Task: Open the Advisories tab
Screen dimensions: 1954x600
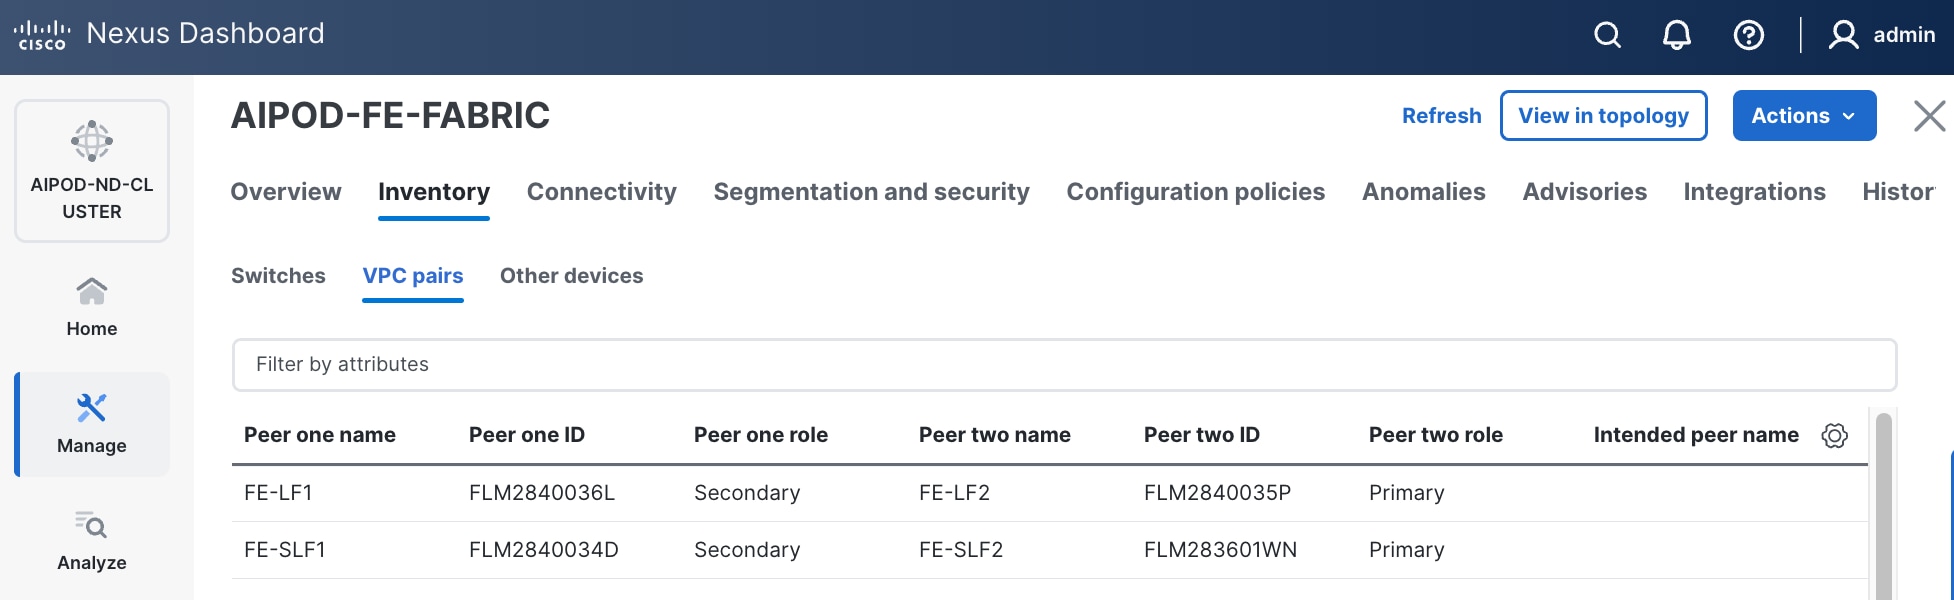Action: [x=1585, y=192]
